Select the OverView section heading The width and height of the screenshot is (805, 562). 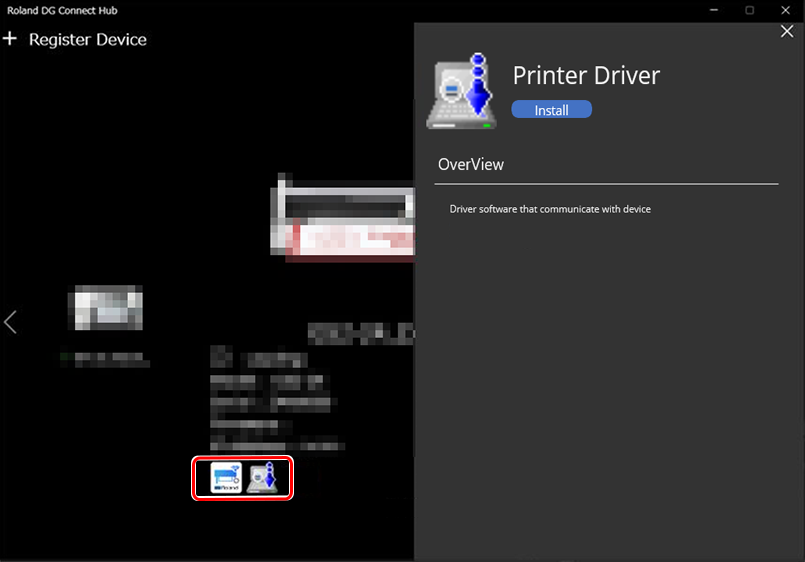click(471, 164)
